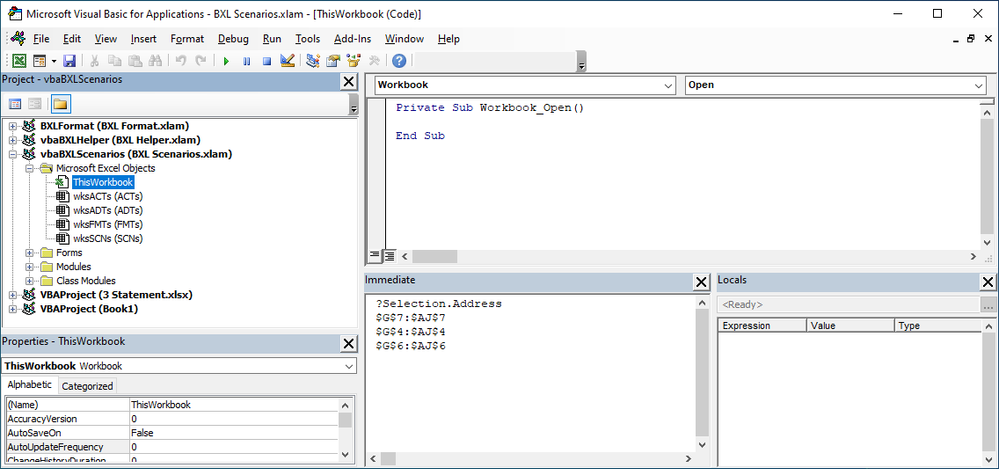
Task: Save BXL Scenarios with the floppy disk icon
Action: pos(69,61)
